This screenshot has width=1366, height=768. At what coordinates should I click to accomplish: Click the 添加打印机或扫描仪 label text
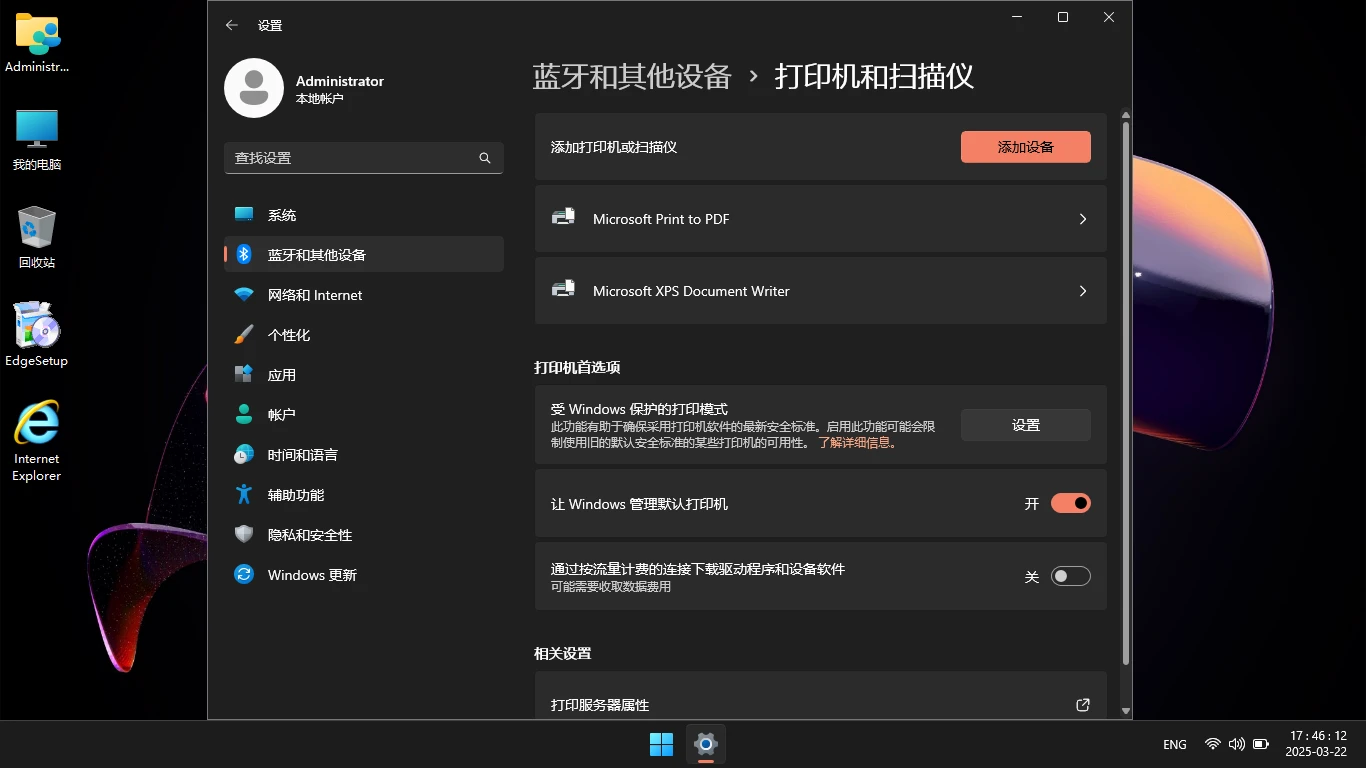pyautogui.click(x=614, y=147)
